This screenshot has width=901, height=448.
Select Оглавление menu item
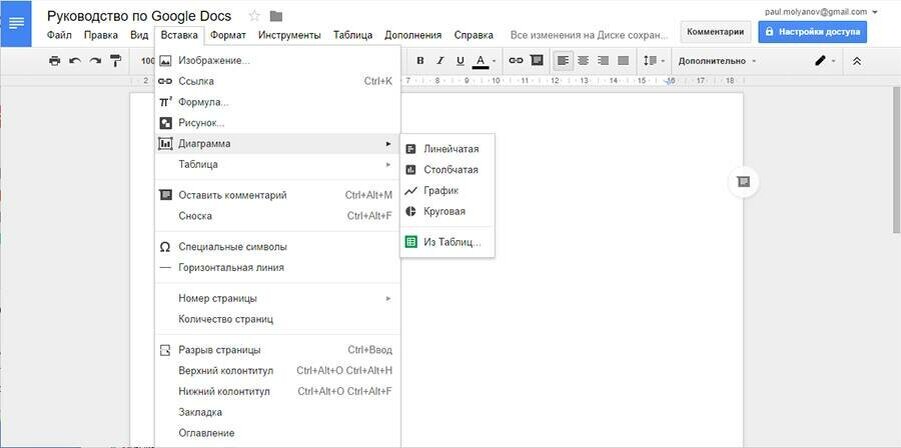[278, 433]
